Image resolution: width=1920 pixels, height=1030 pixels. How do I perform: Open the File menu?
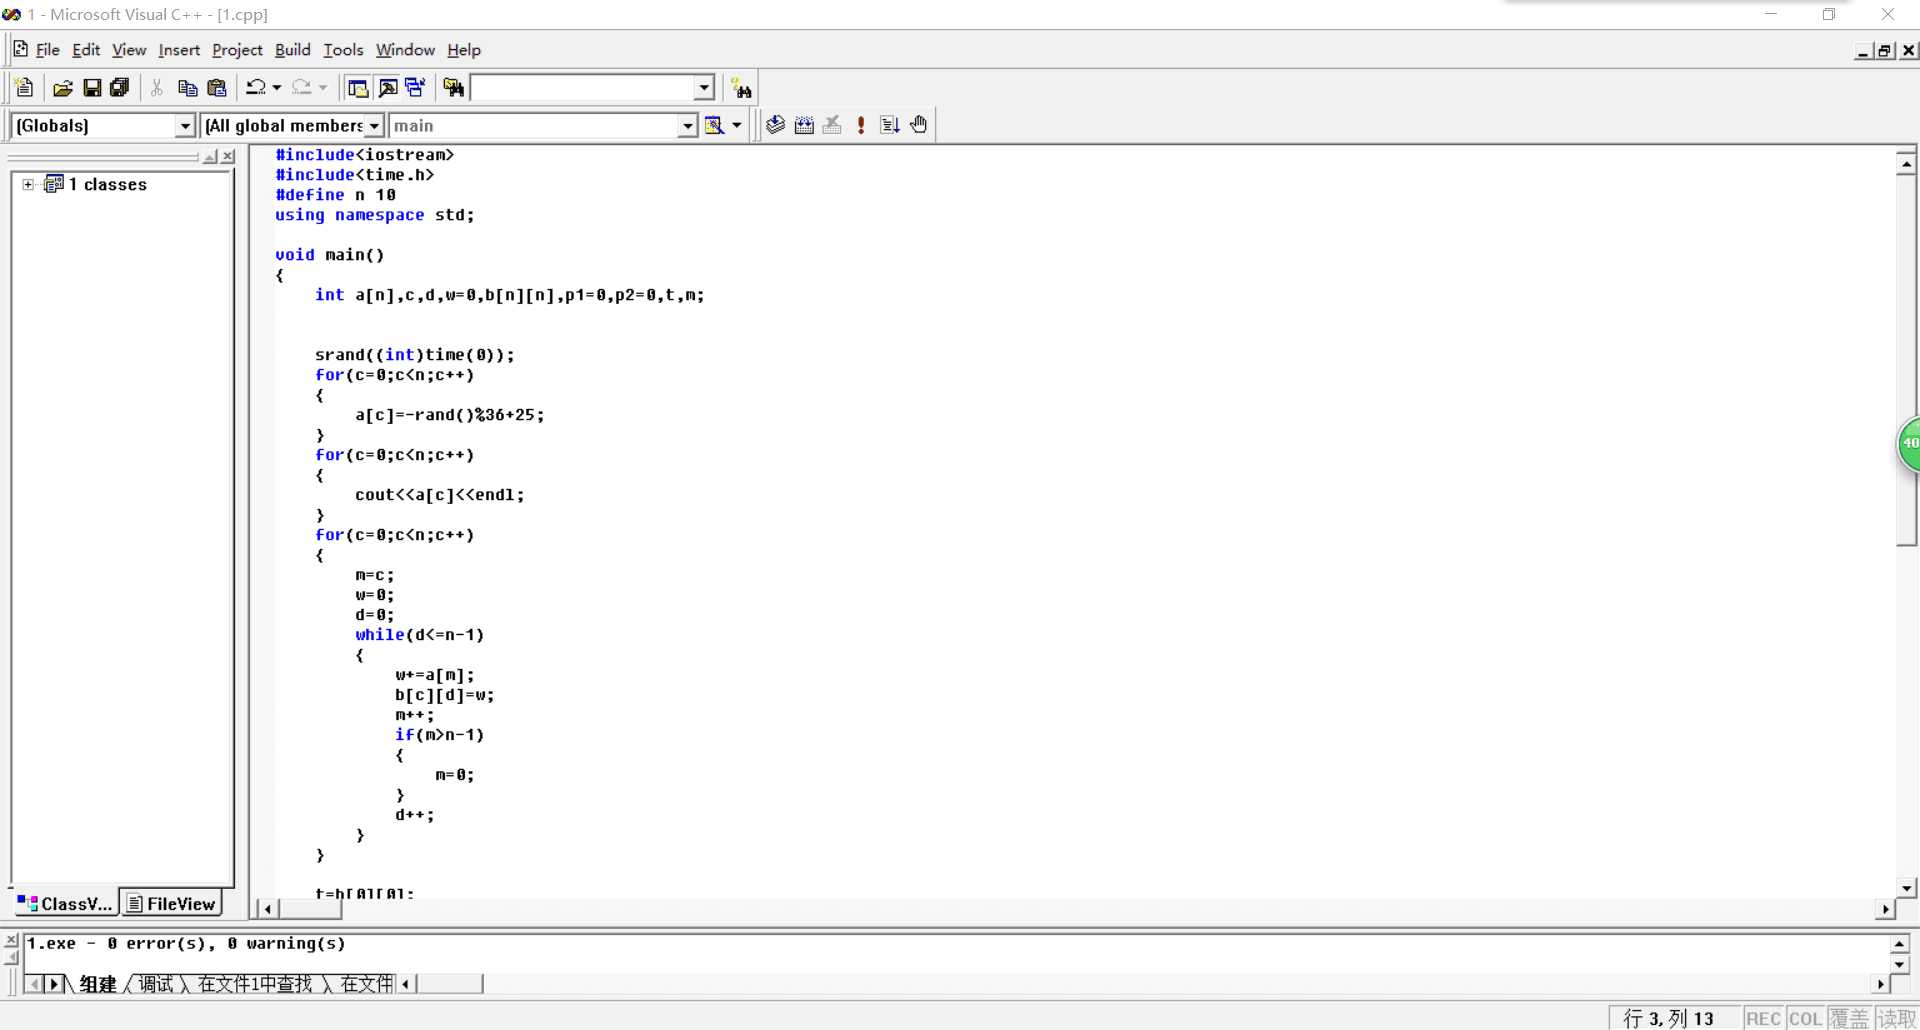47,50
